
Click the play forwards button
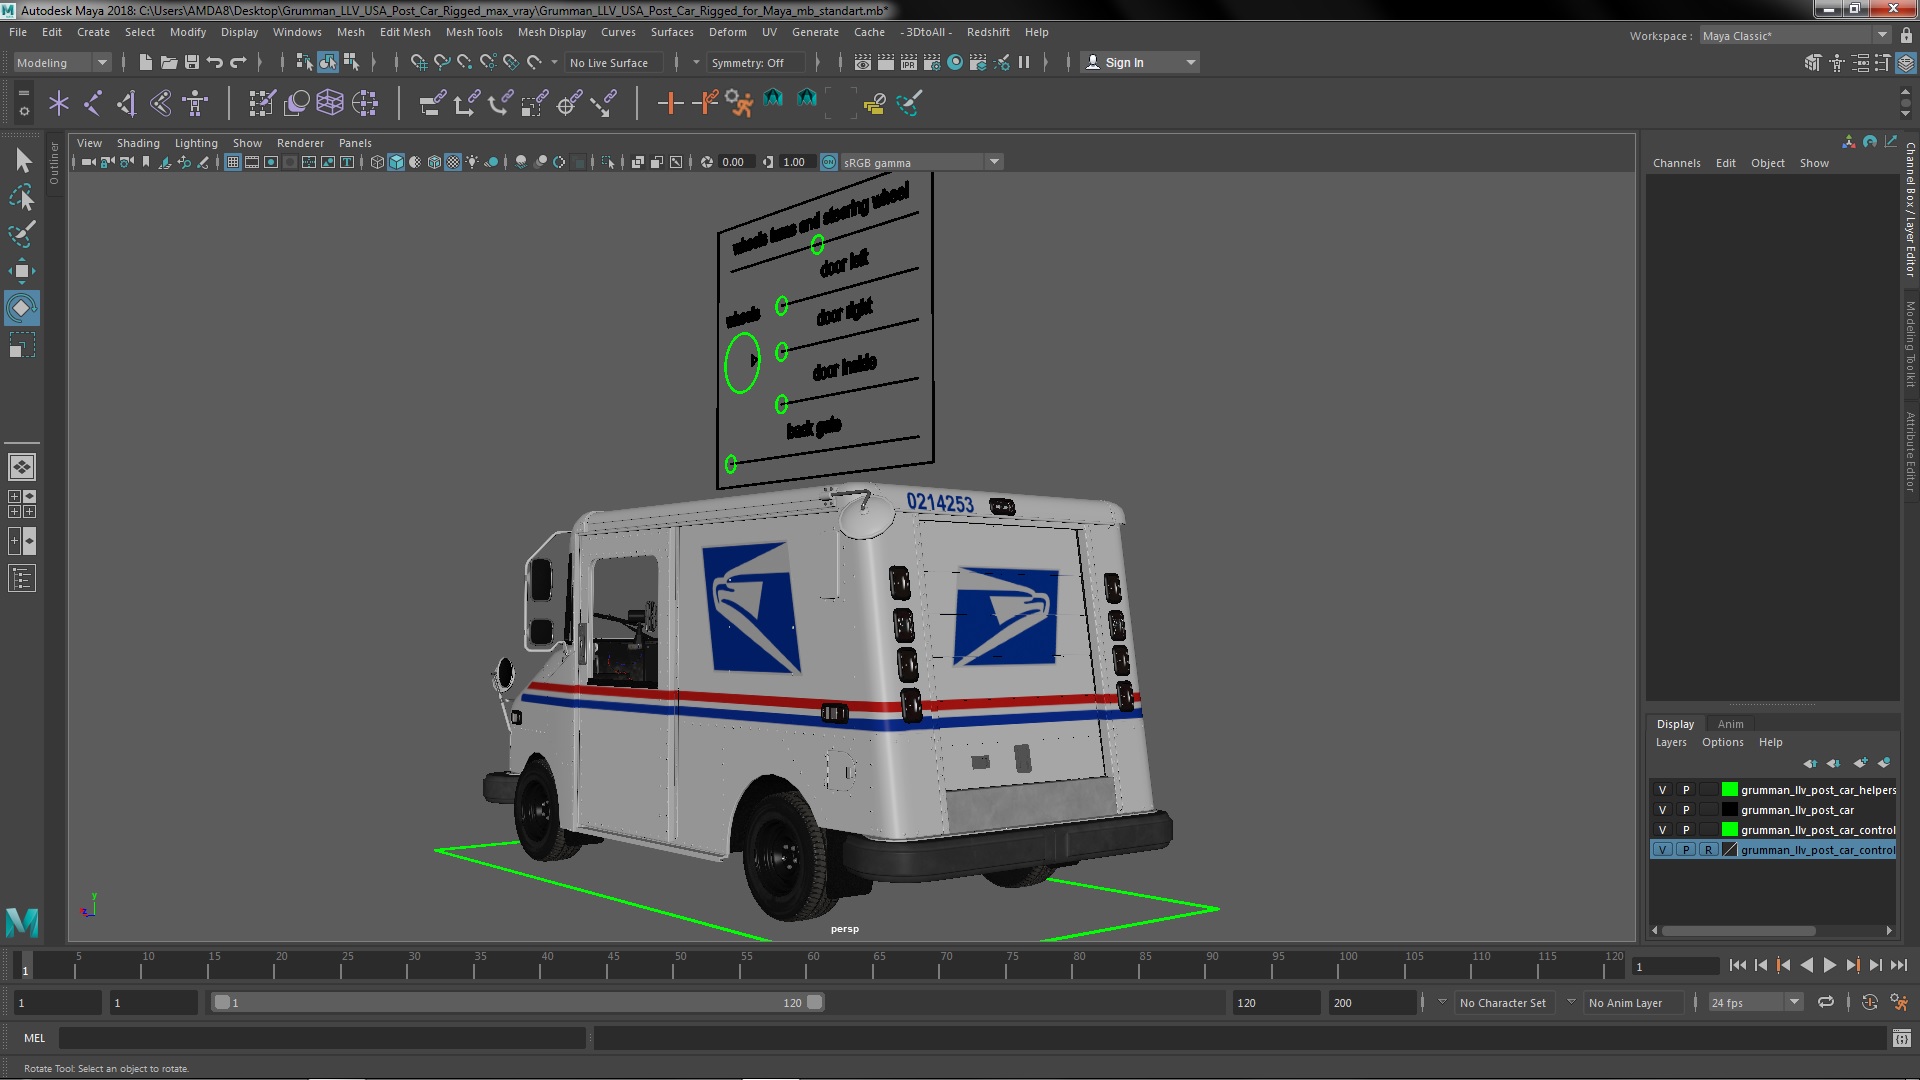tap(1829, 965)
